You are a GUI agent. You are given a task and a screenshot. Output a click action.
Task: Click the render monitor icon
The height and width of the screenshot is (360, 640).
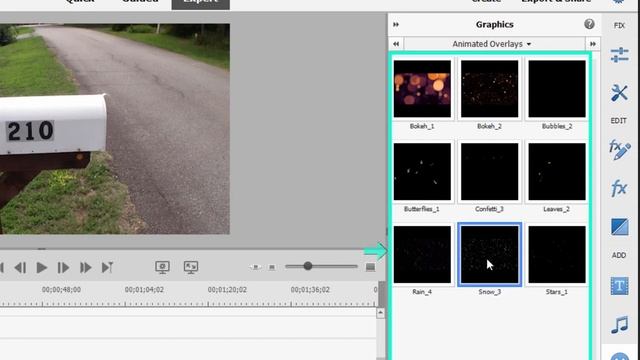(162, 267)
